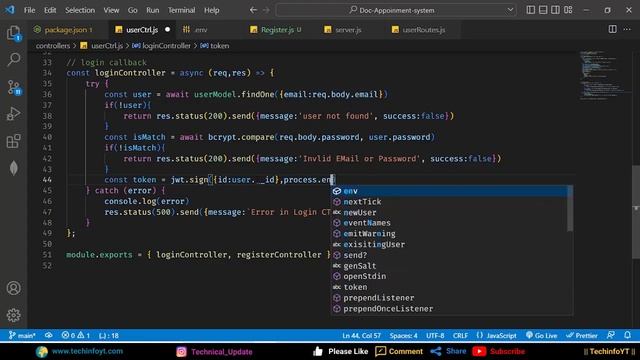Click the Prettier status bar item
This screenshot has height=360, width=640.
click(582, 336)
